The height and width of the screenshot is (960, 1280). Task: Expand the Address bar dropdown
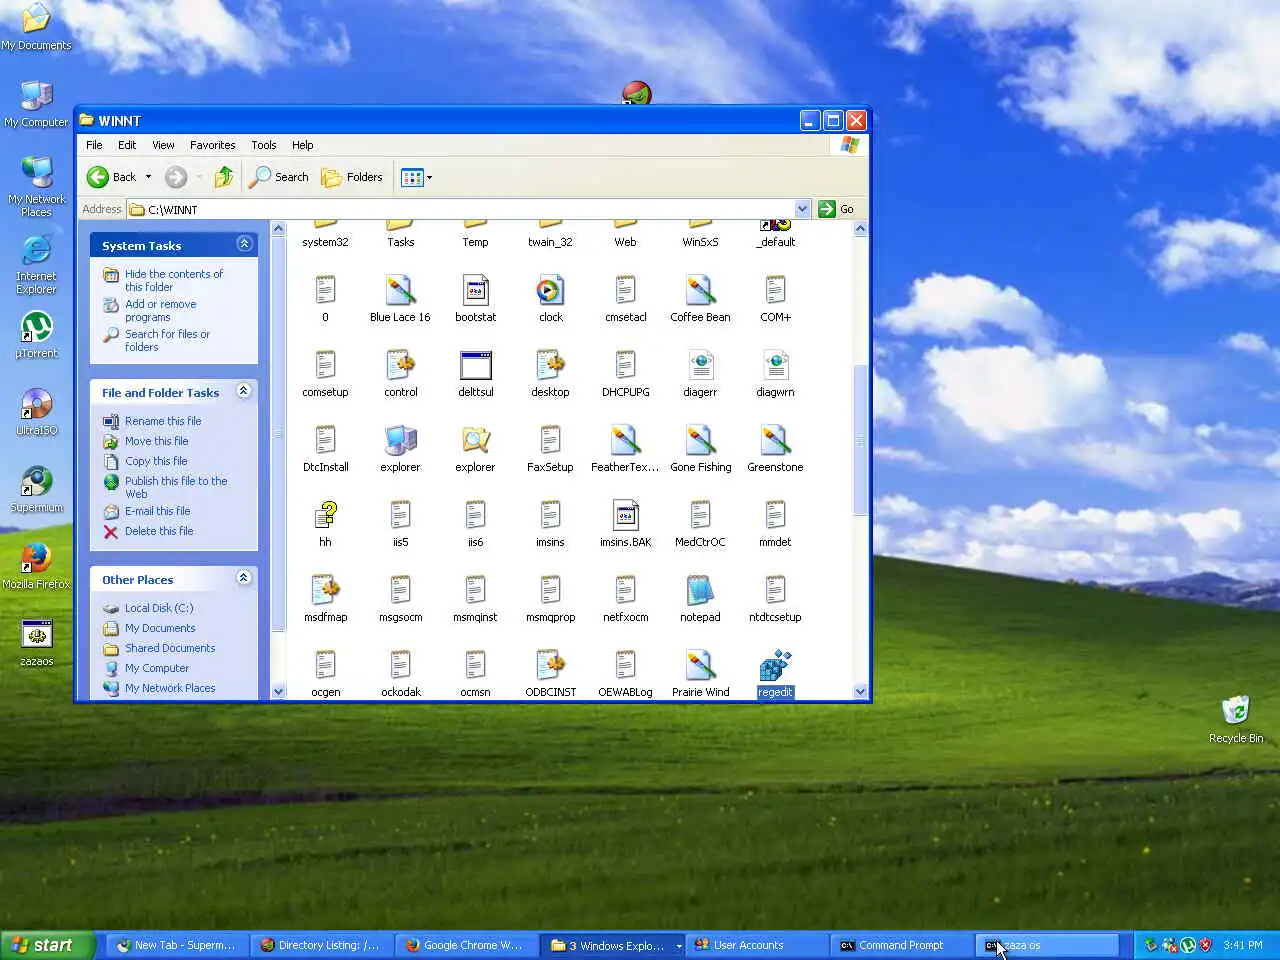pos(802,209)
